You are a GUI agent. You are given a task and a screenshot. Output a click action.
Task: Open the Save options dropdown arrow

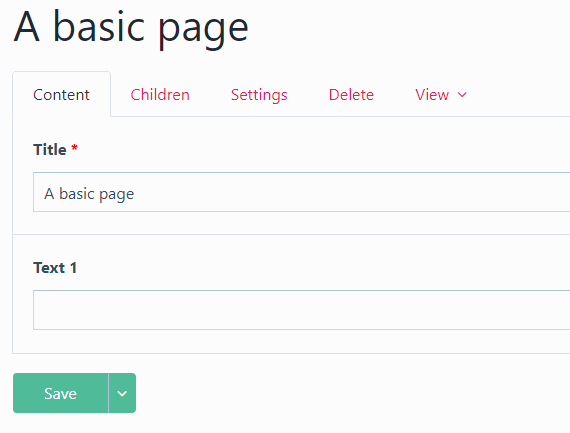[x=122, y=393]
